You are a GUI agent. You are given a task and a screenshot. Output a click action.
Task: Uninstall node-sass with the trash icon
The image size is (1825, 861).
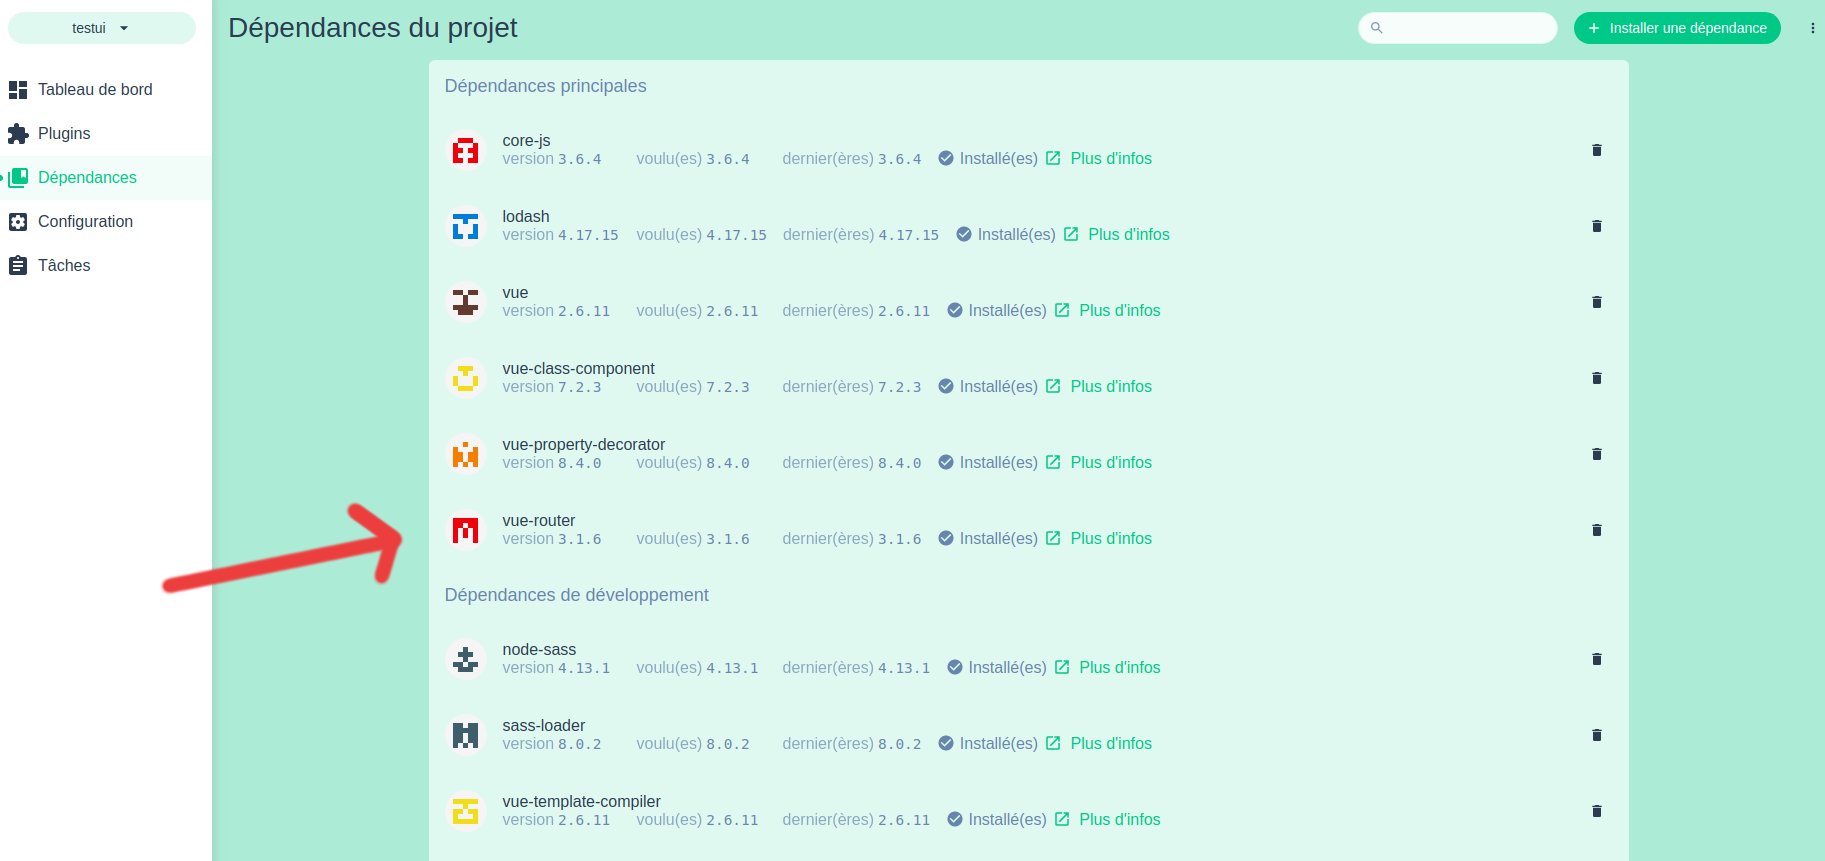1596,659
